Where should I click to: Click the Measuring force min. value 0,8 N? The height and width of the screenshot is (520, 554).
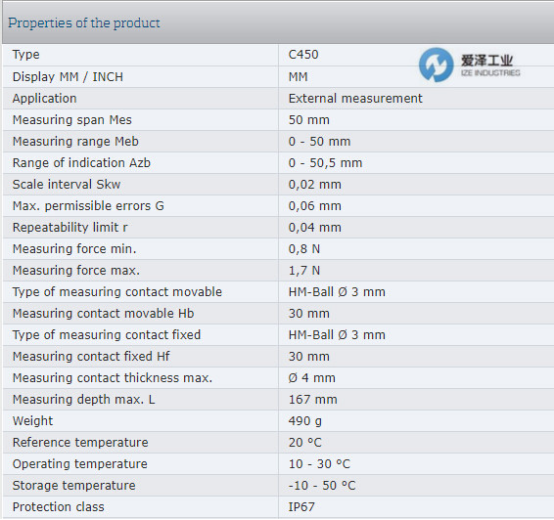[x=304, y=249]
